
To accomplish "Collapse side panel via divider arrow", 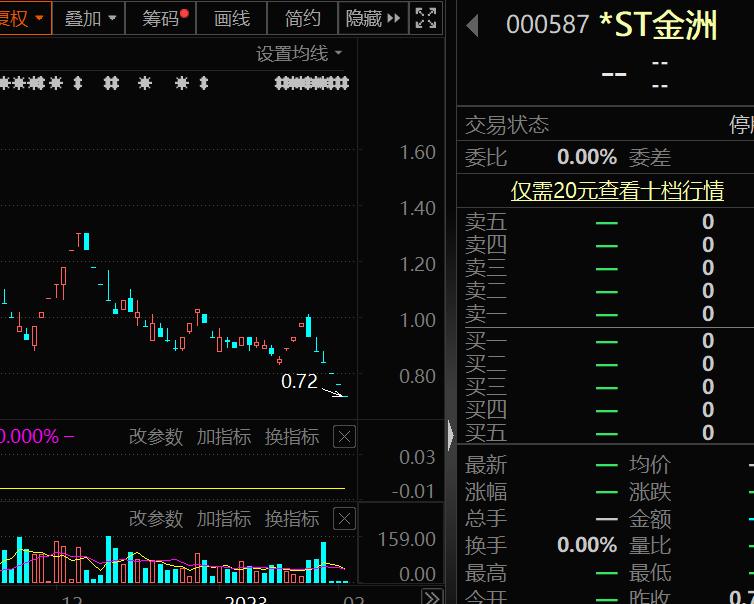I will click(451, 435).
